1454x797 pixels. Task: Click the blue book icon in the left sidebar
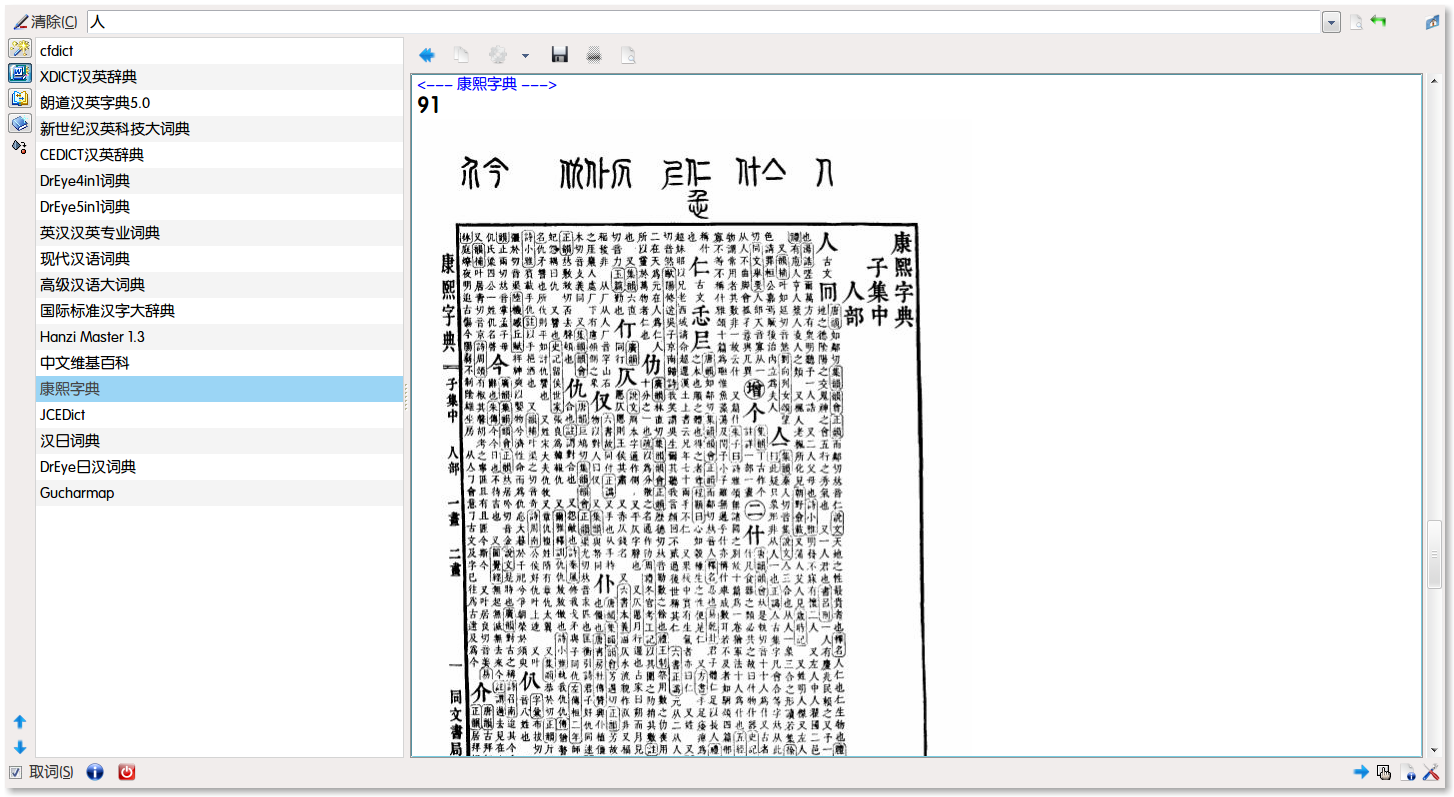tap(19, 123)
